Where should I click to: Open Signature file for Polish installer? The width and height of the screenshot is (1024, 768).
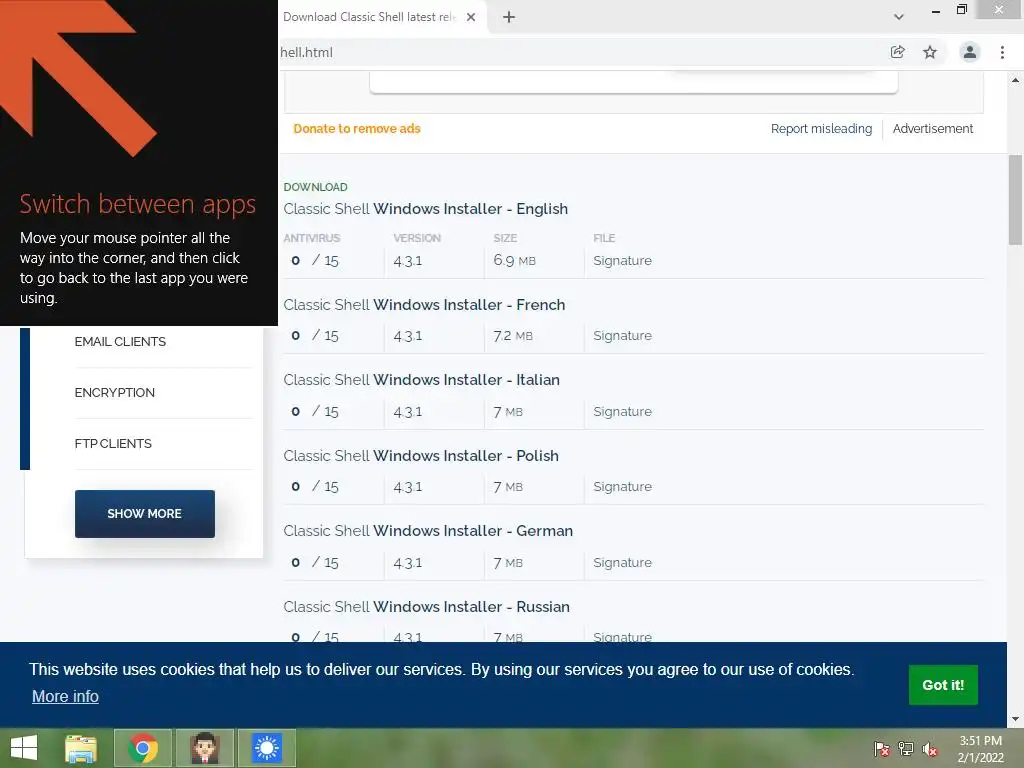[x=622, y=487]
